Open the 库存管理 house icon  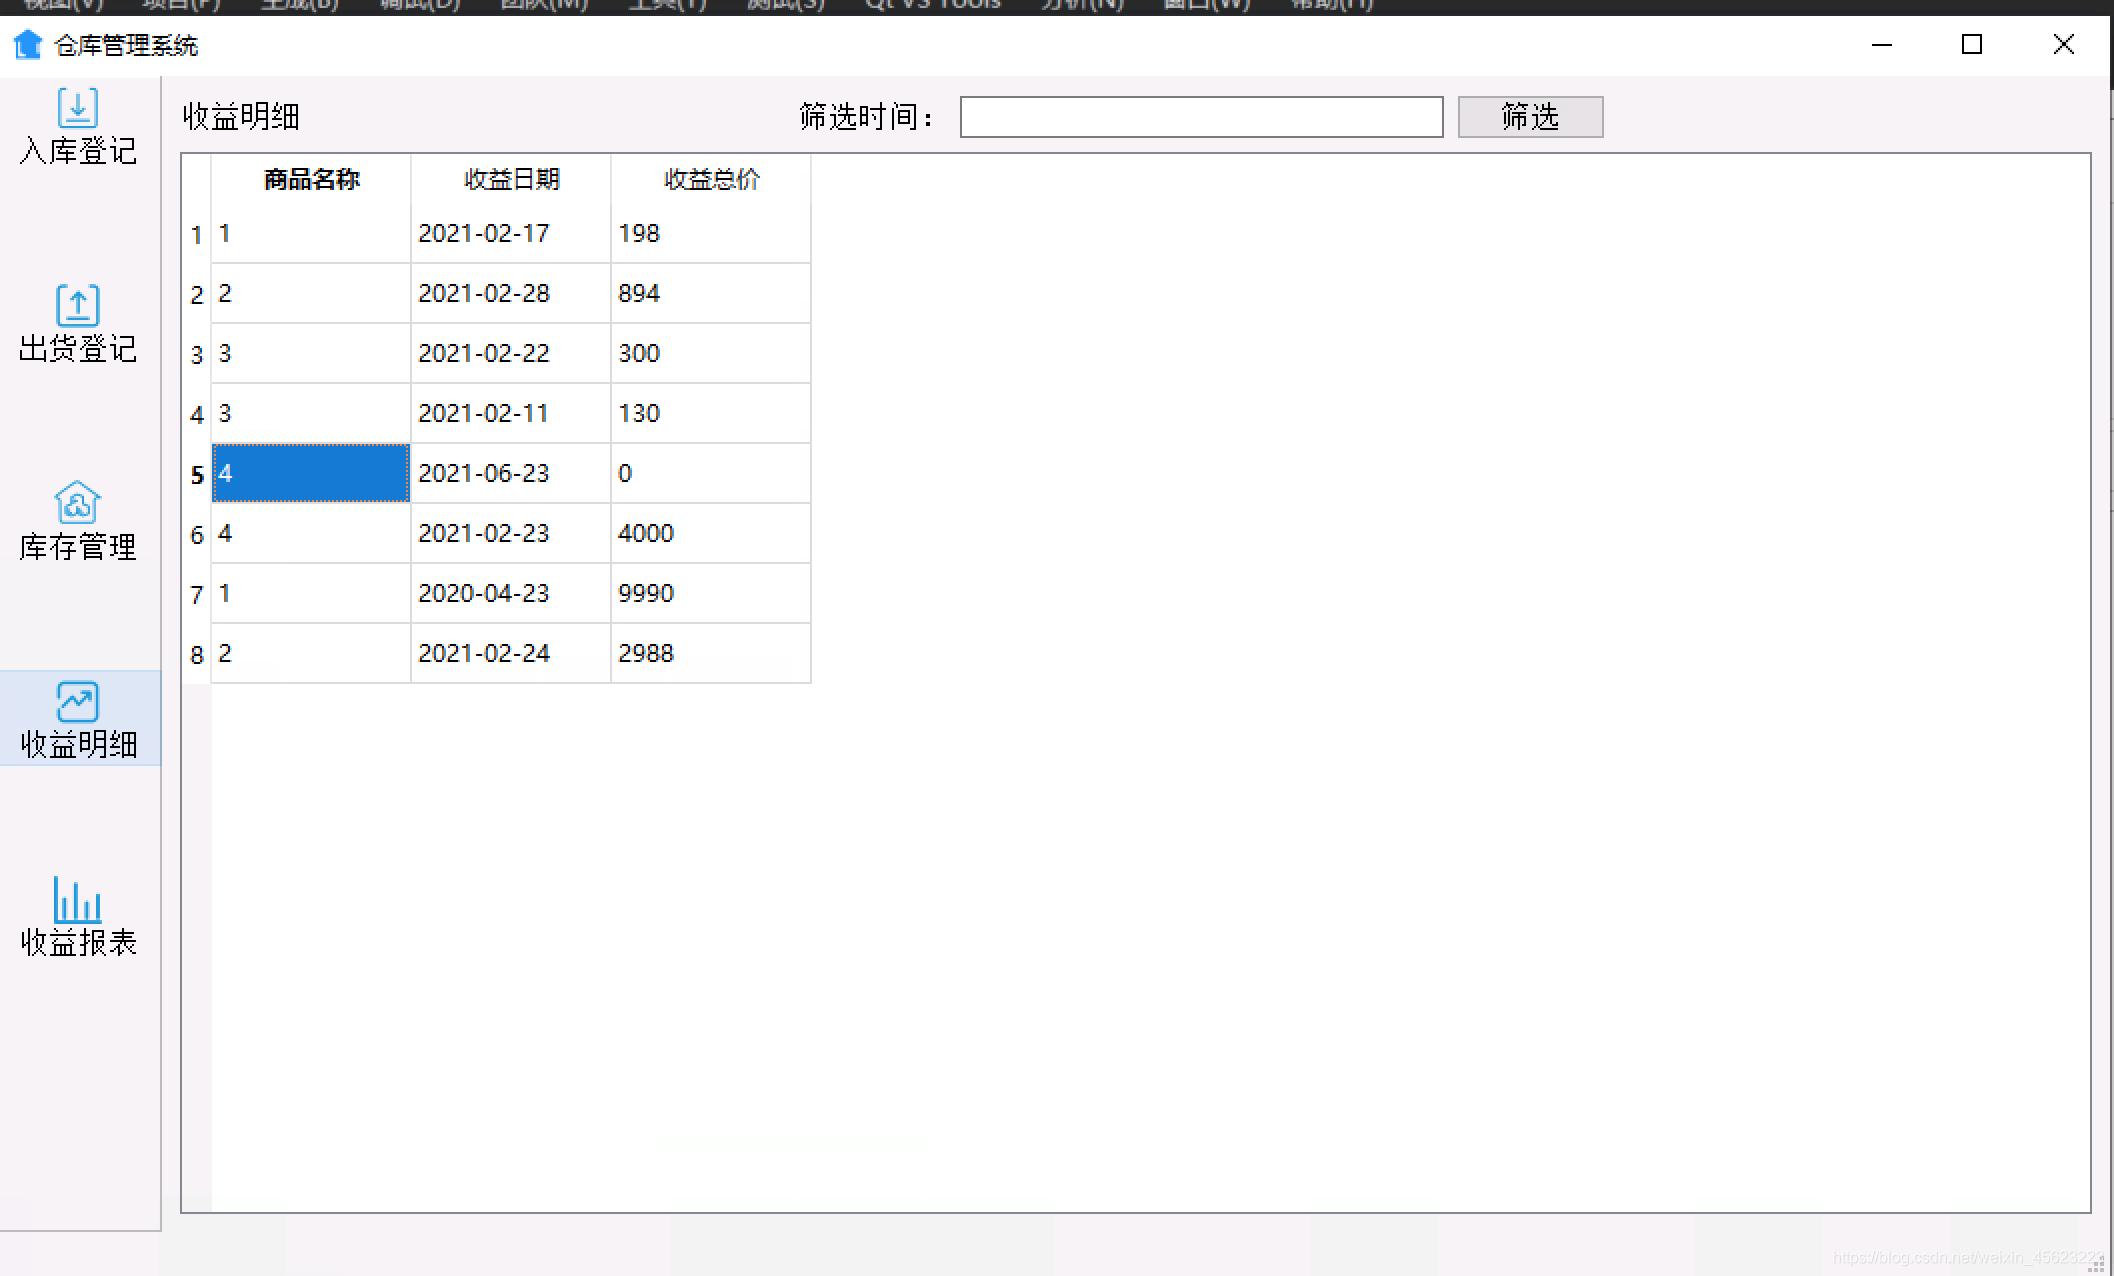(x=77, y=503)
